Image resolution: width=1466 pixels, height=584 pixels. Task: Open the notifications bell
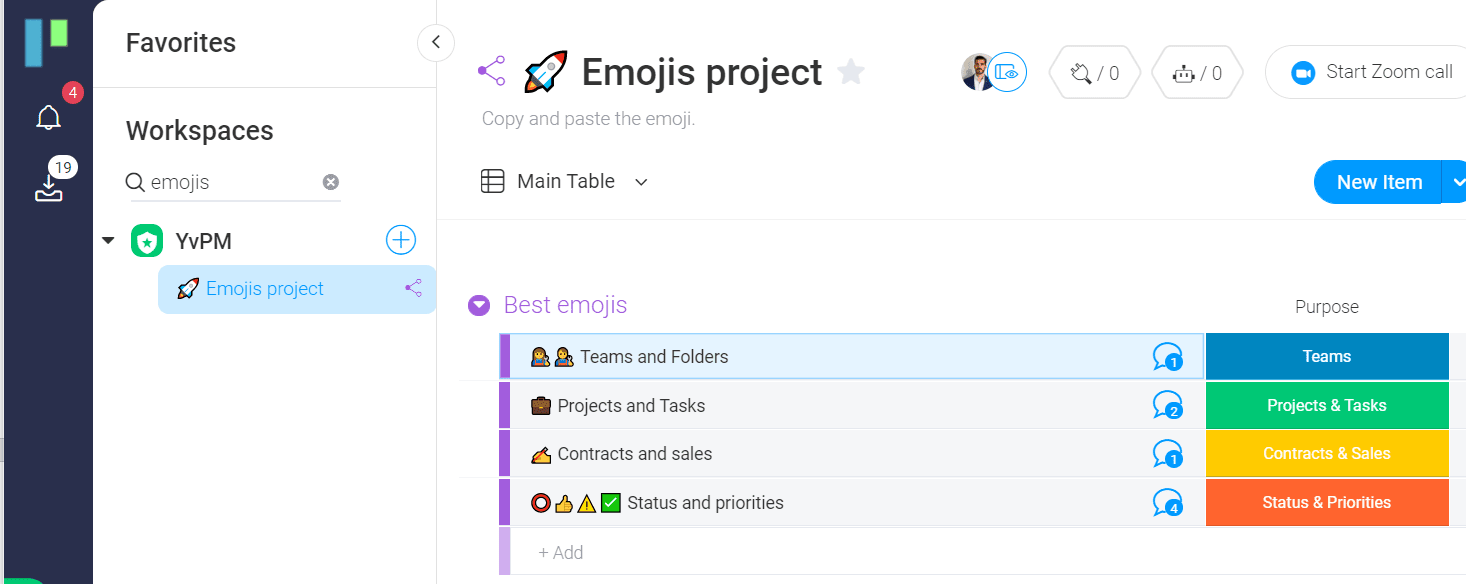pos(48,117)
